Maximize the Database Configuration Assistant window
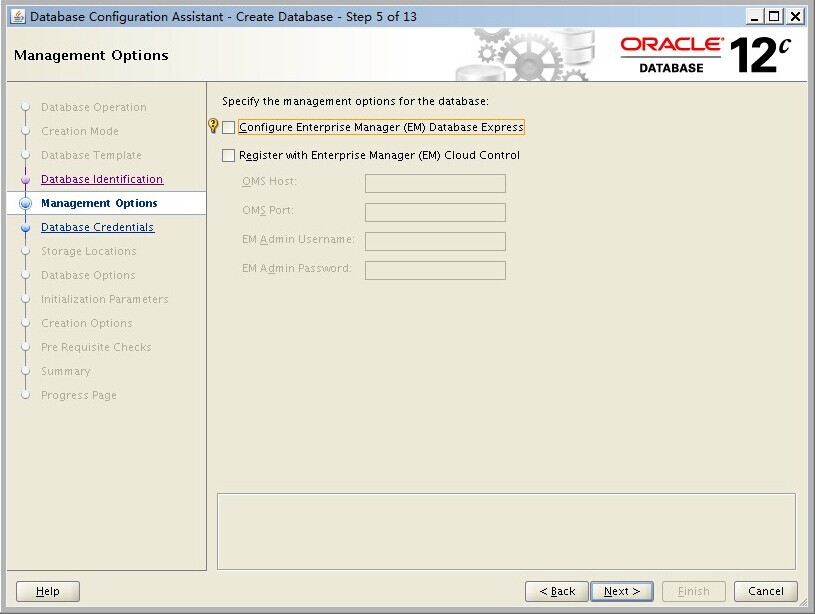This screenshot has height=614, width=815. click(x=775, y=16)
